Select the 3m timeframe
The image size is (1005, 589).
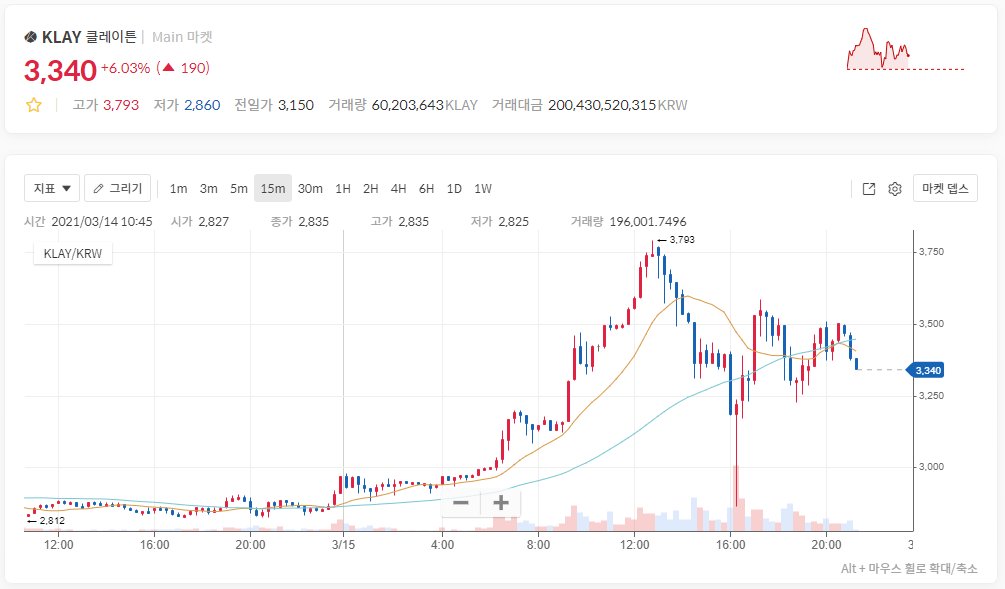click(208, 188)
